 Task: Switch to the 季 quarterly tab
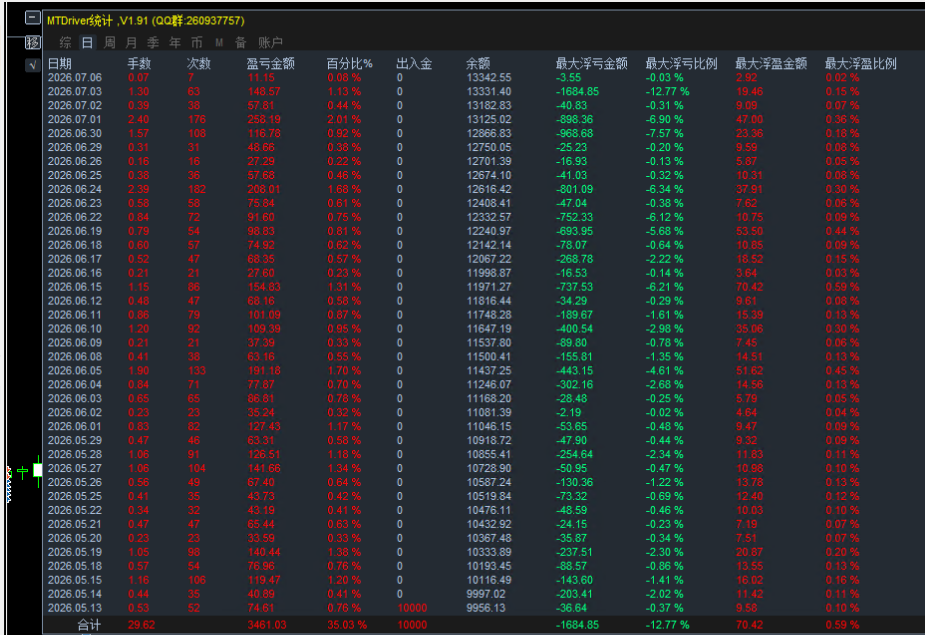[153, 42]
